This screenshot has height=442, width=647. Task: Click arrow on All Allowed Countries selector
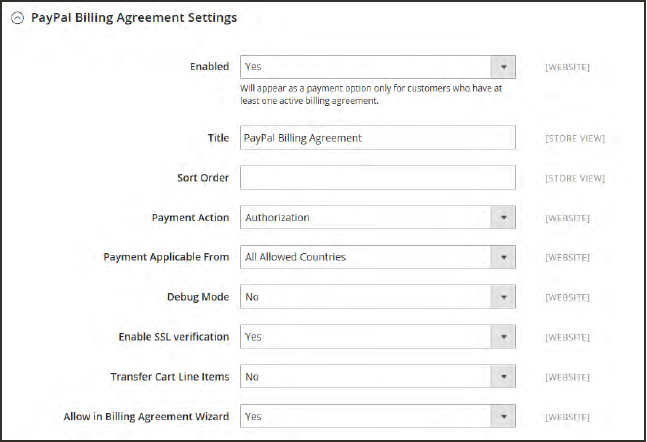[503, 257]
